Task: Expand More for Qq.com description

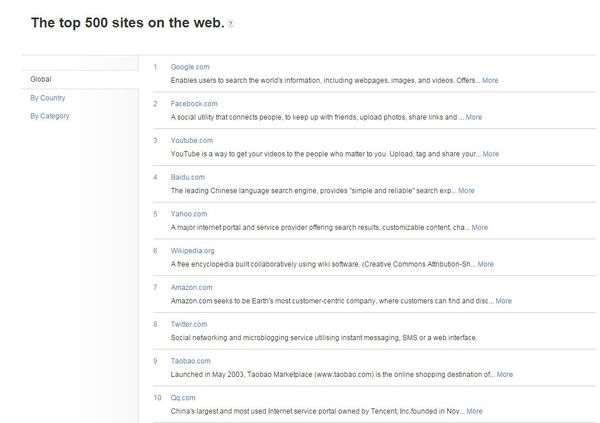Action: coord(474,411)
